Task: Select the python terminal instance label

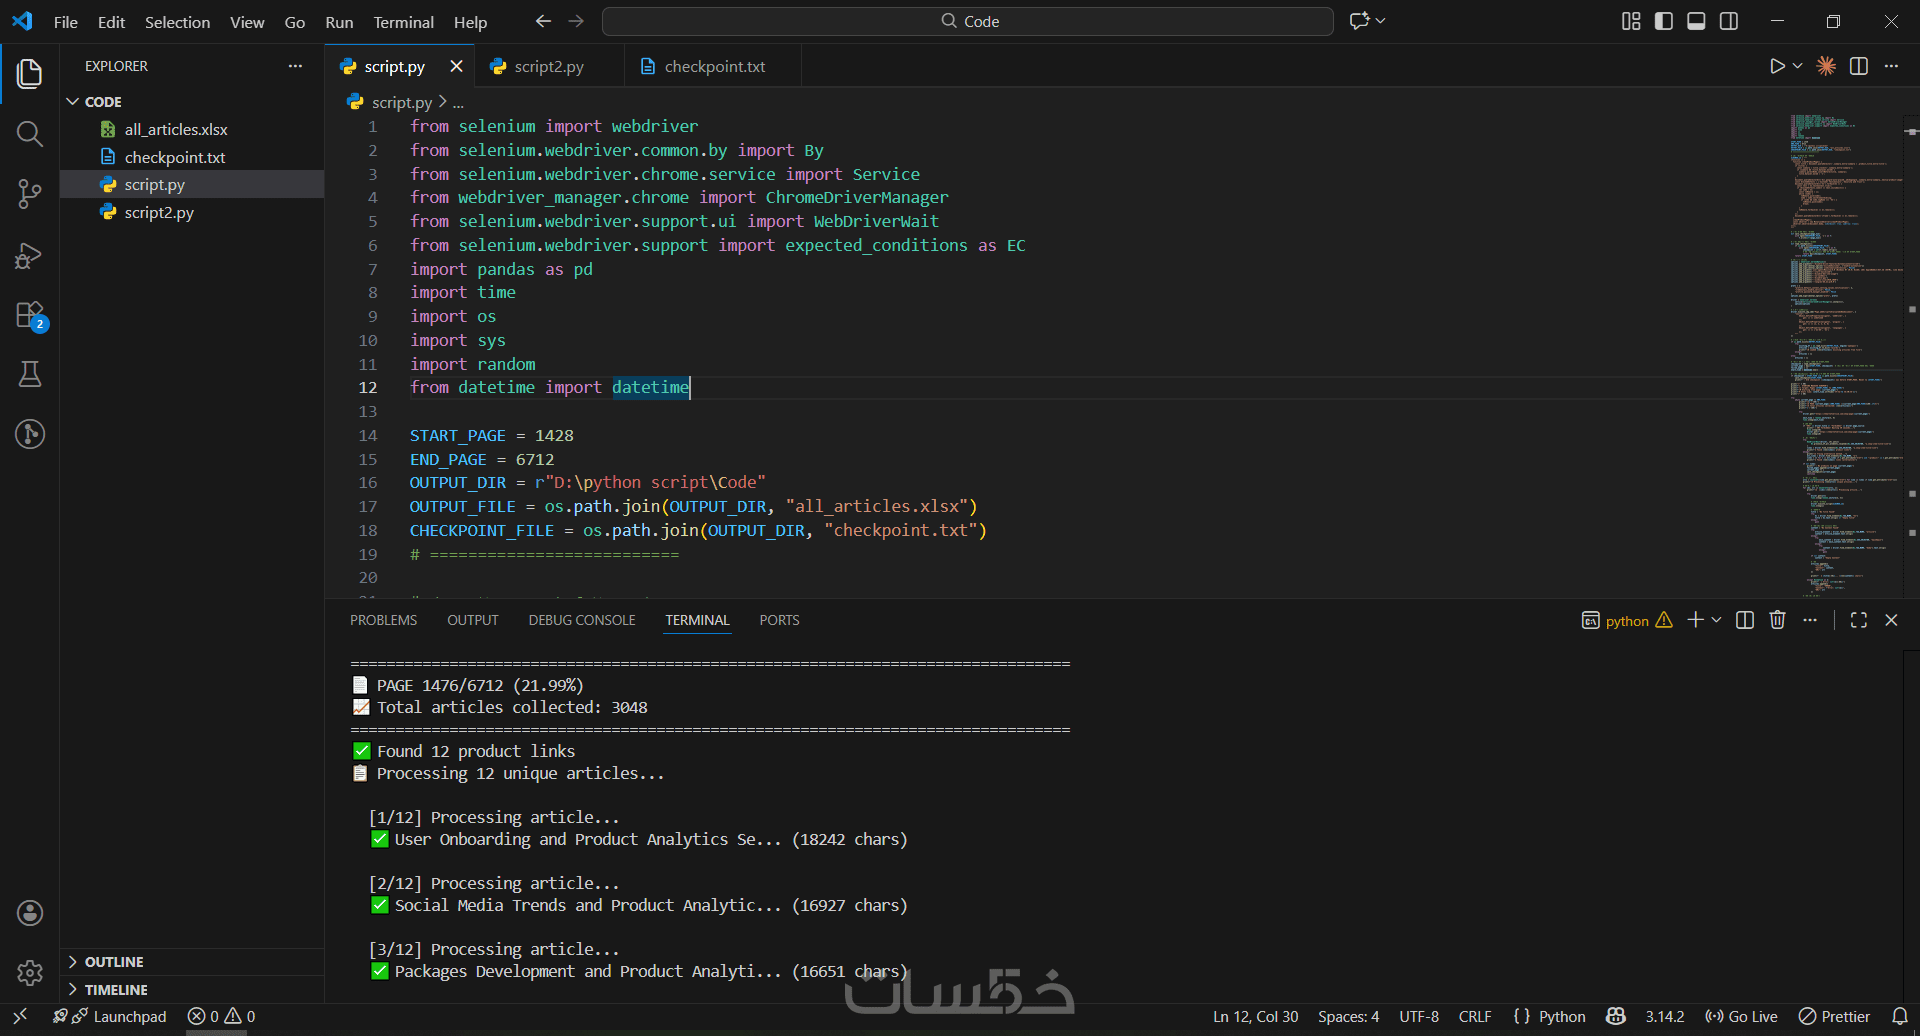Action: [x=1627, y=620]
